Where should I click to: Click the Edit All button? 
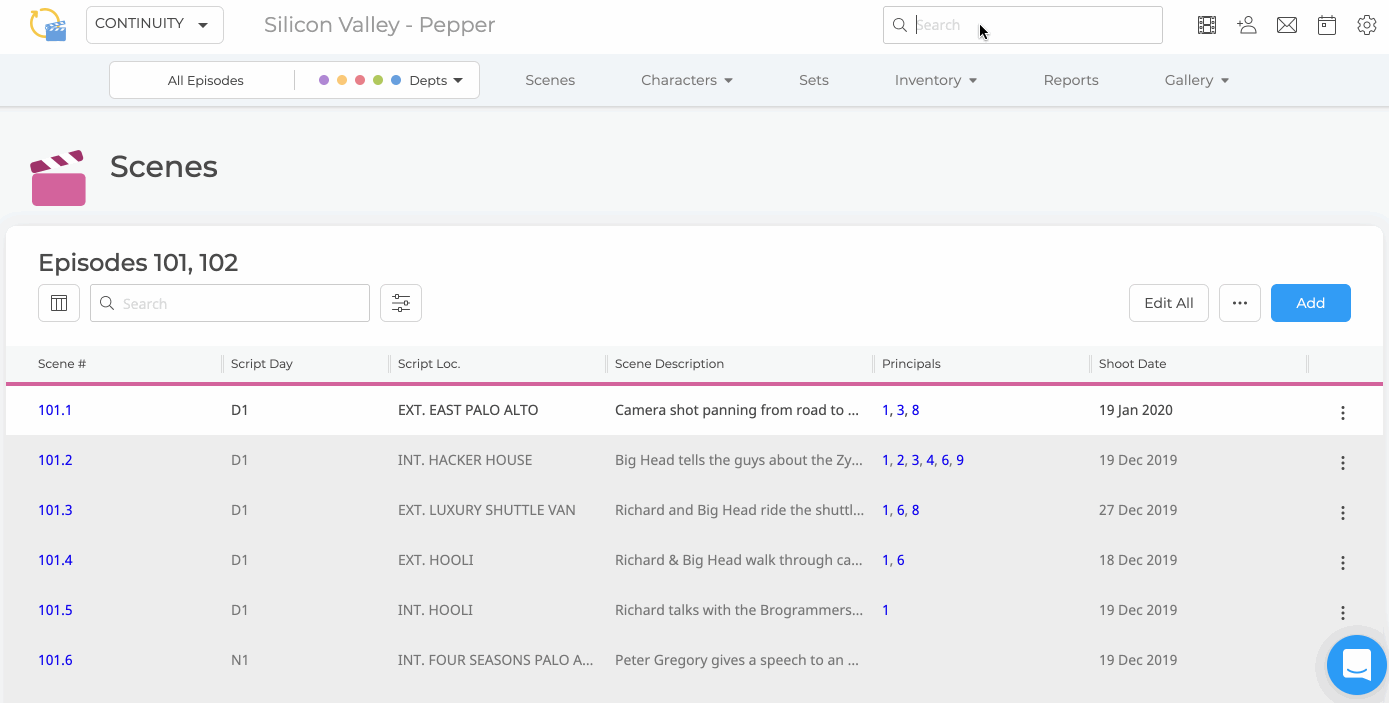point(1169,303)
